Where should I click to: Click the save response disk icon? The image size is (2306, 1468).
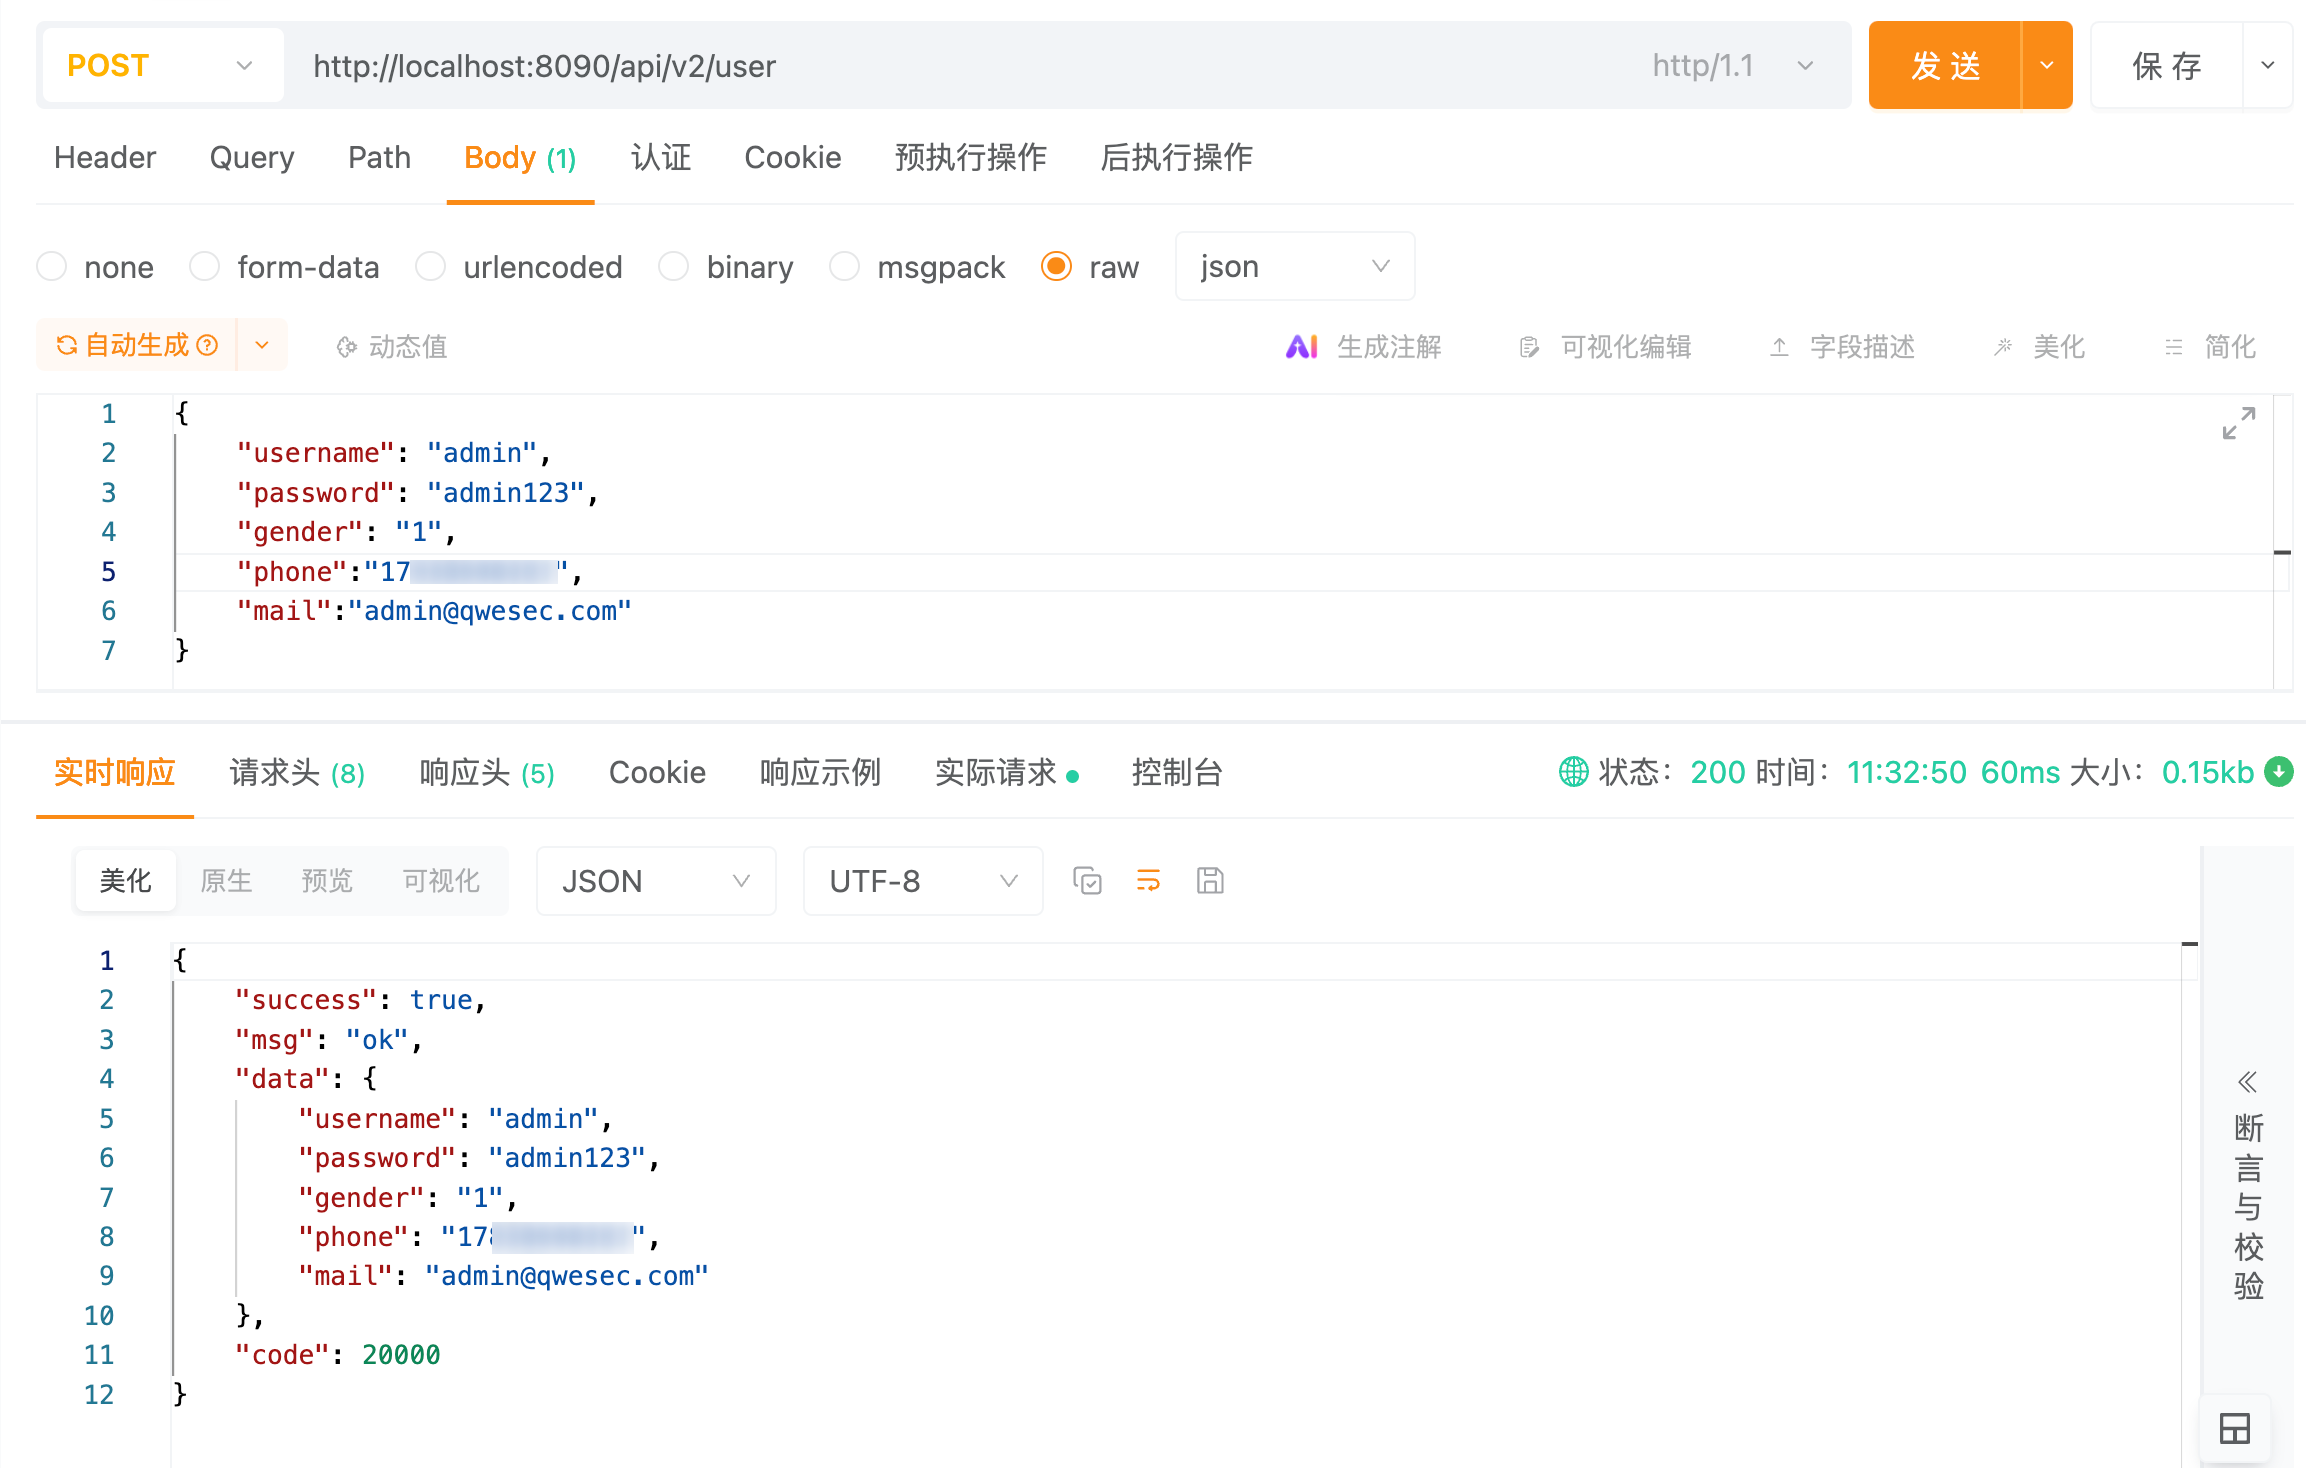tap(1210, 881)
